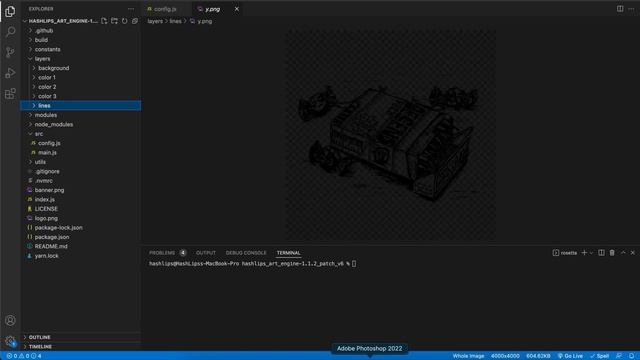Maximize the panel with up chevron
640x360 pixels.
click(623, 253)
